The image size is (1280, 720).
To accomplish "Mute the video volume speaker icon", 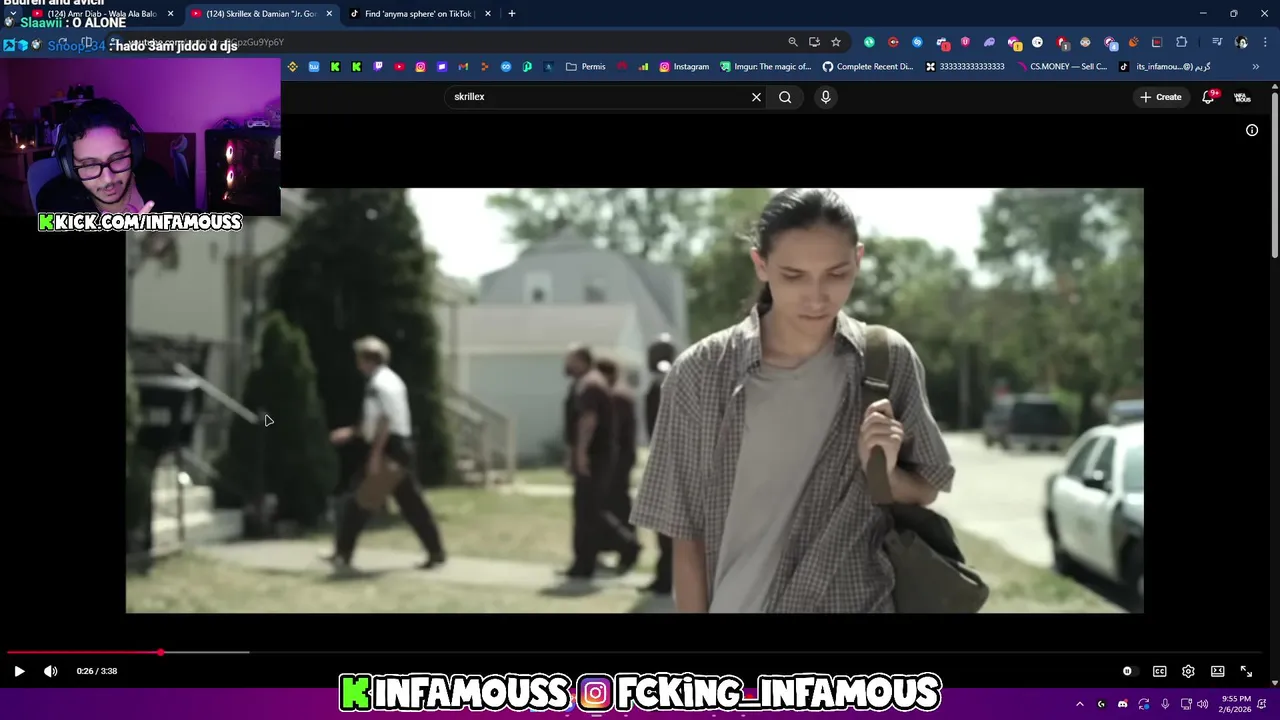I will 51,671.
